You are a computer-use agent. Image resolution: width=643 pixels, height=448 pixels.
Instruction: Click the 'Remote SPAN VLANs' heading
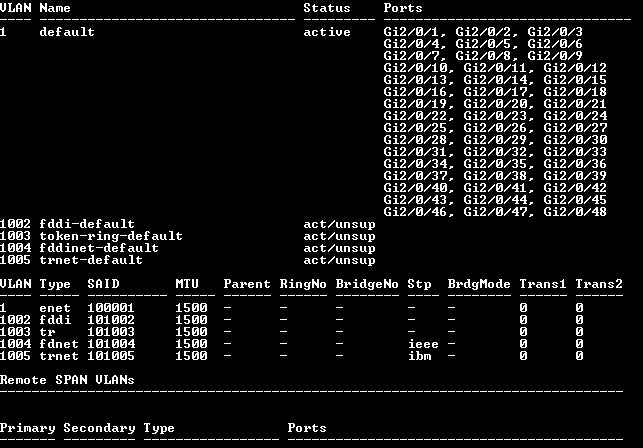coord(67,380)
